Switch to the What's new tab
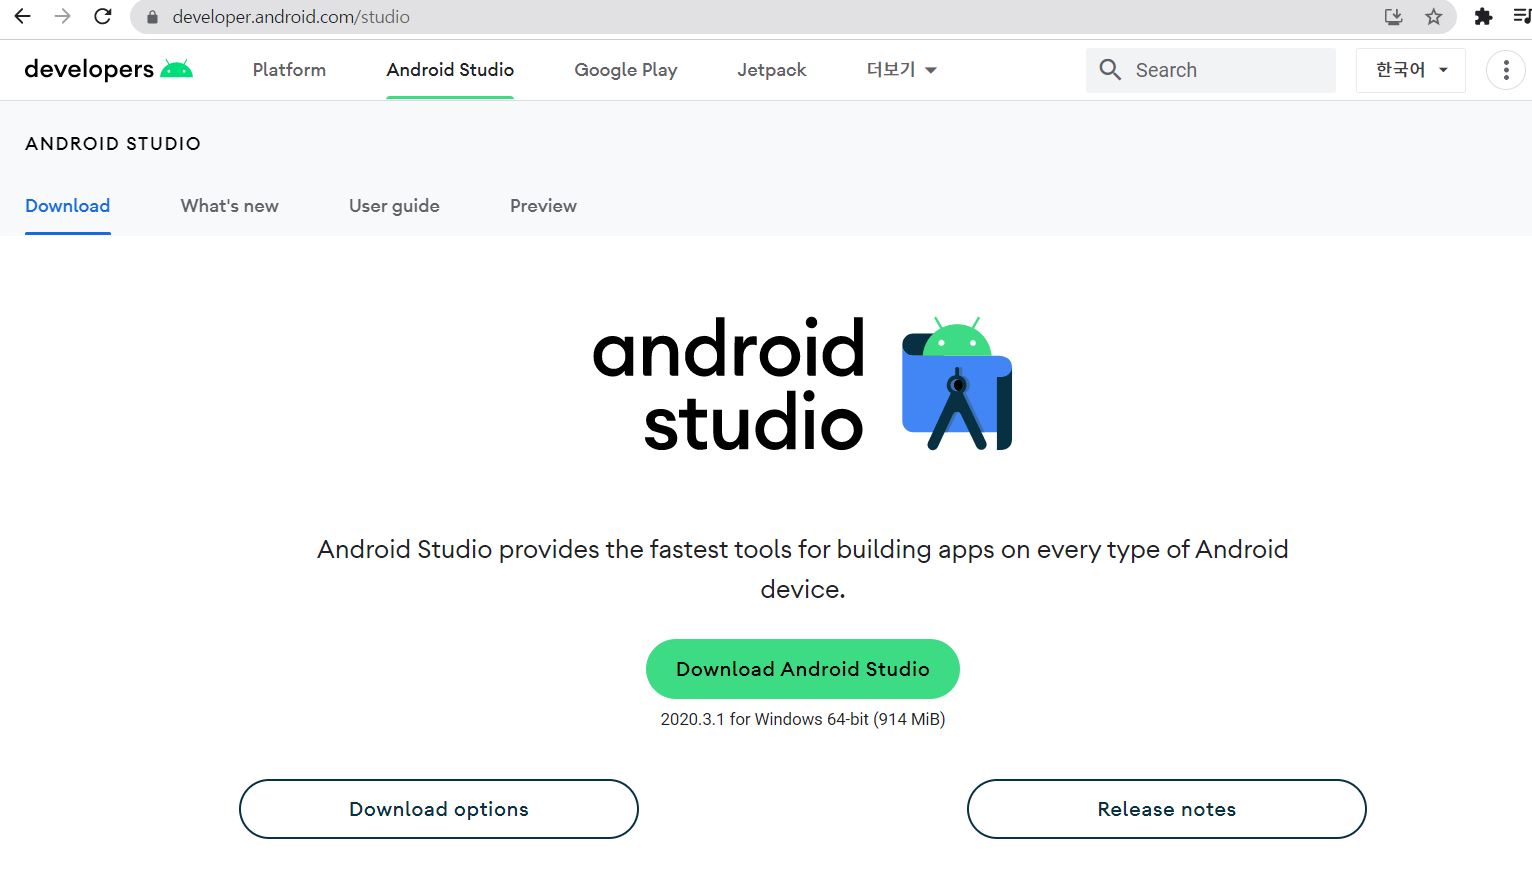The image size is (1532, 875). point(229,206)
